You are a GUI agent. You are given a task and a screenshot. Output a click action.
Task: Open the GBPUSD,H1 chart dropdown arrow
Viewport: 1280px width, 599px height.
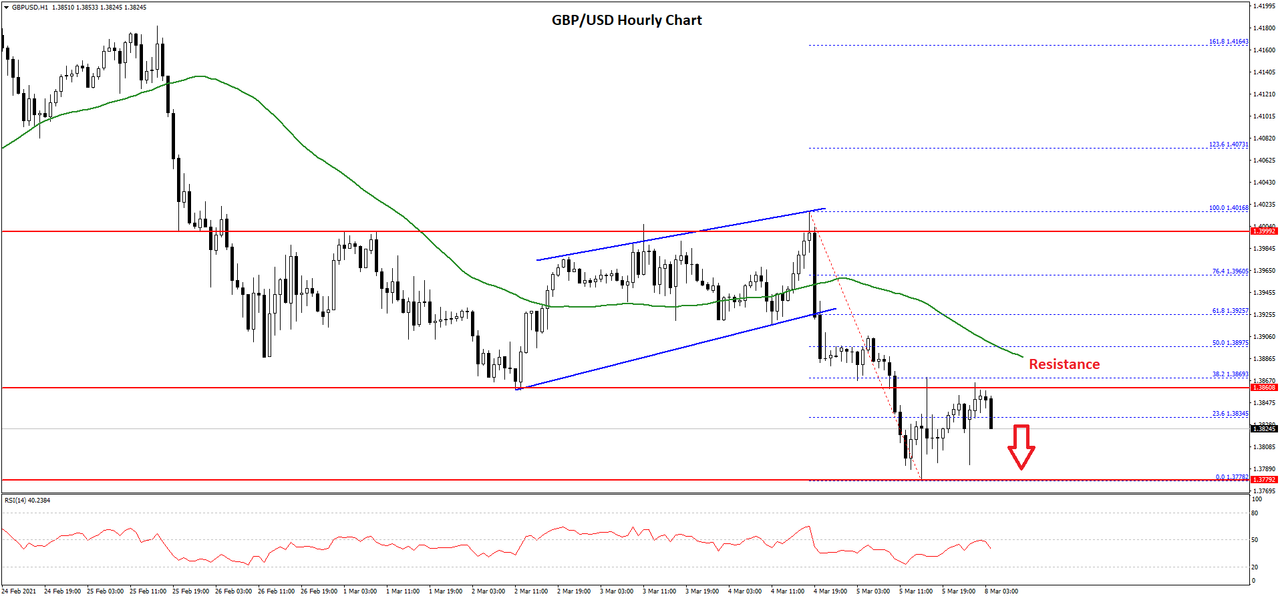tap(8, 8)
